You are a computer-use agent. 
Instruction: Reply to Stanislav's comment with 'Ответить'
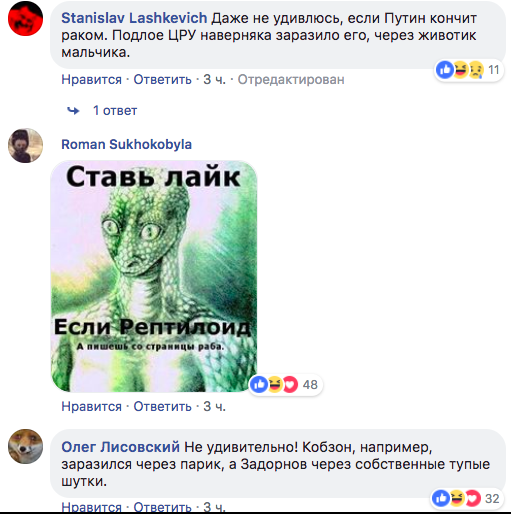coord(163,80)
